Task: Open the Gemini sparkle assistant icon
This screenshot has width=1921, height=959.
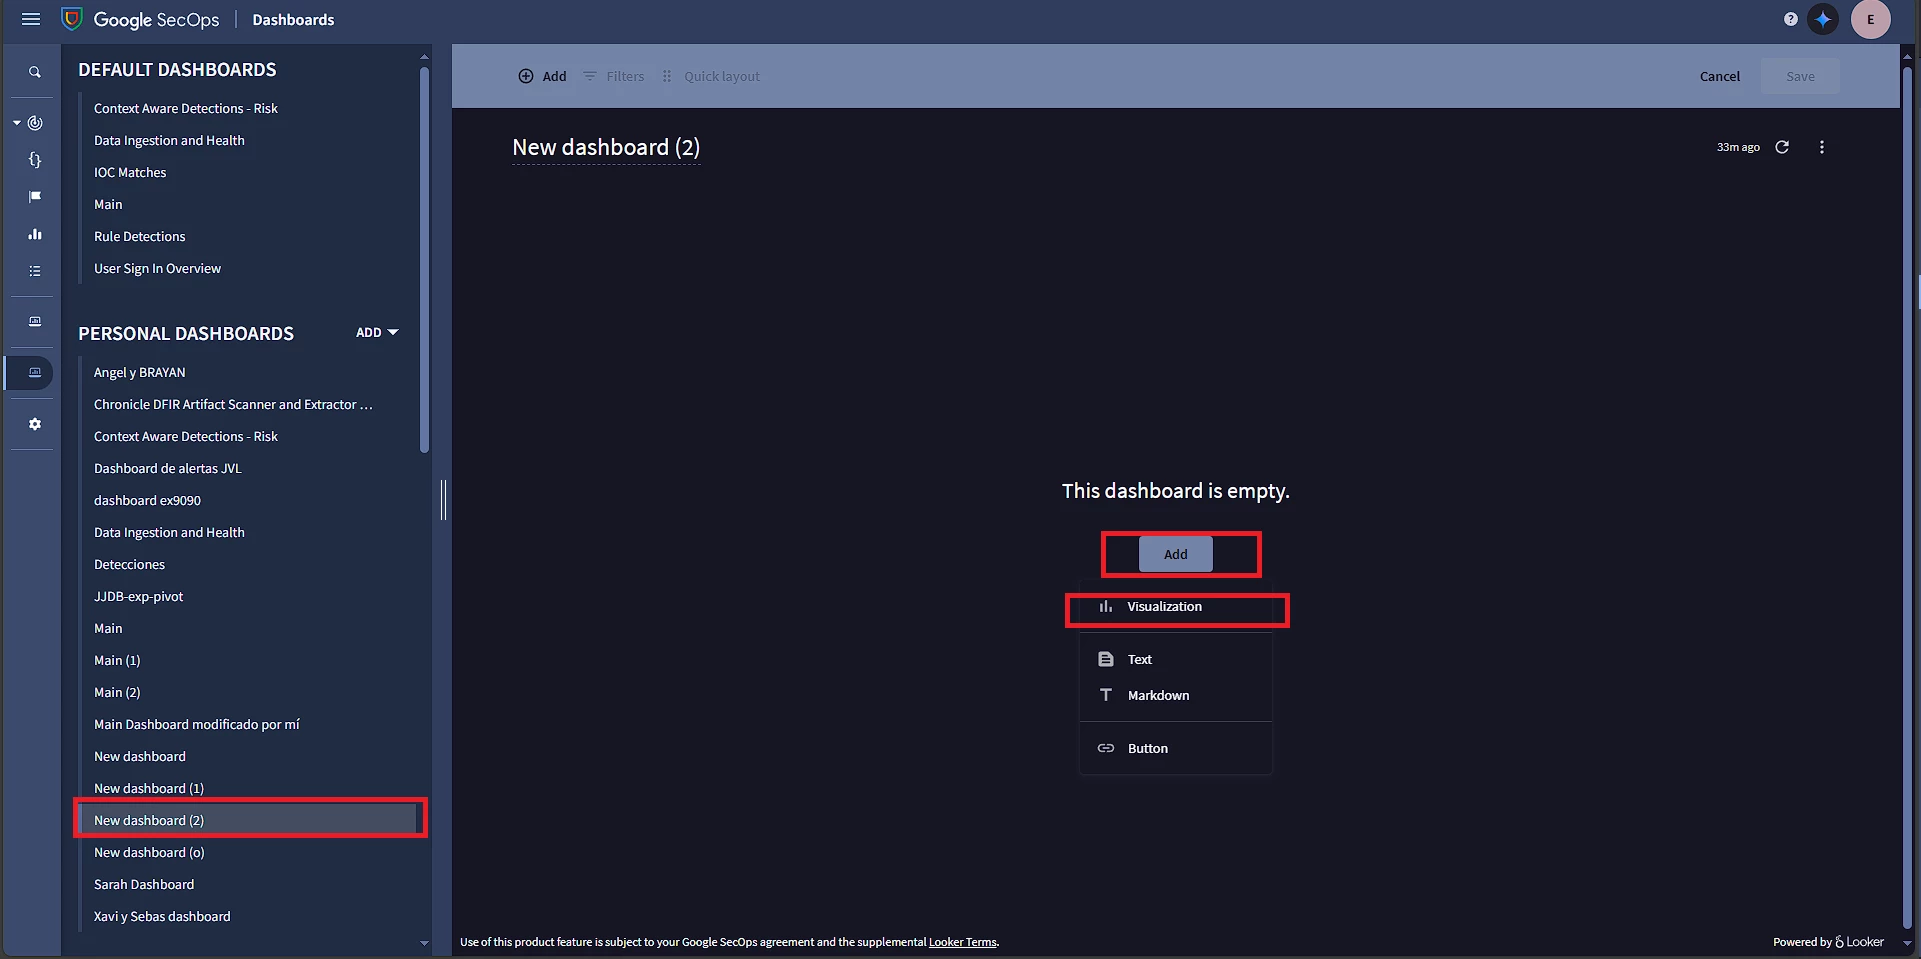Action: pos(1823,19)
